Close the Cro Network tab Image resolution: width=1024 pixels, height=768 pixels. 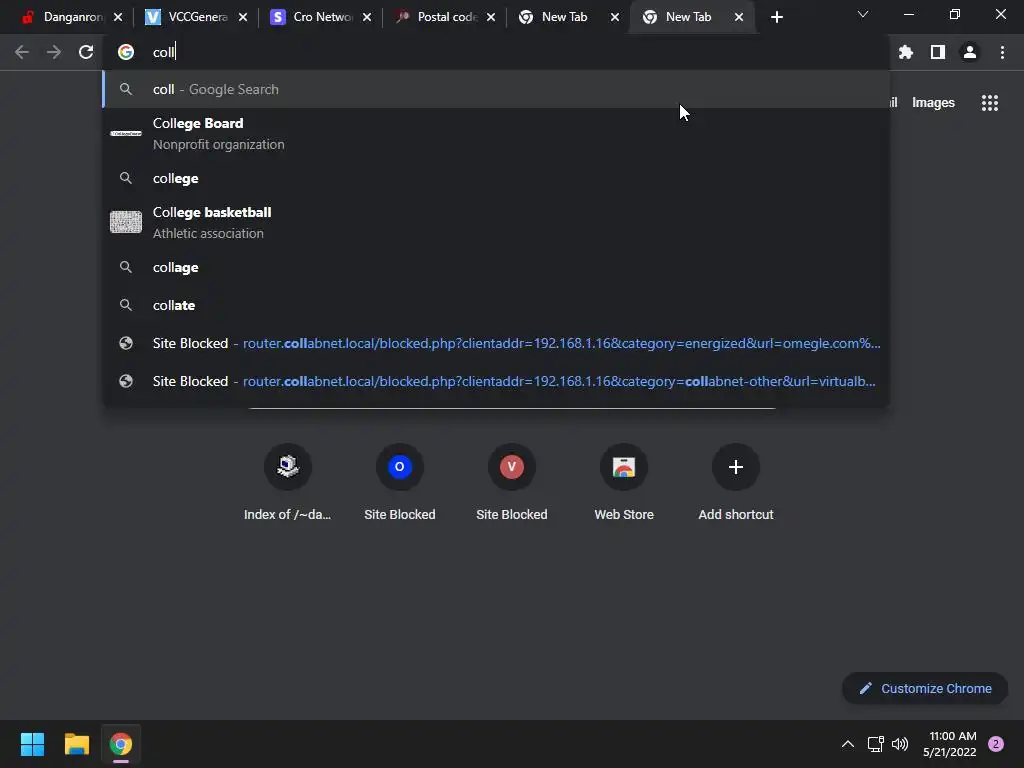(367, 17)
